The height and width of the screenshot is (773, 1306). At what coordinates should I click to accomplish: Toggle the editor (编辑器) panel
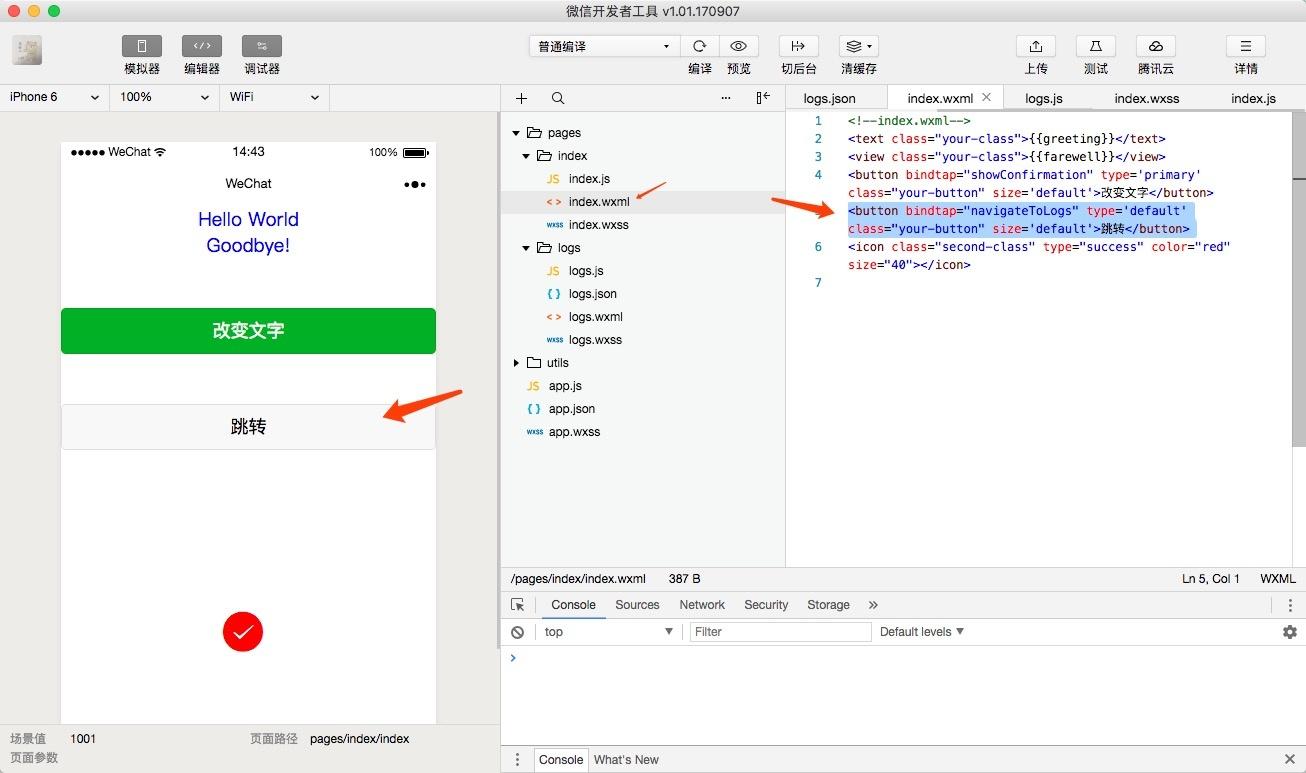pyautogui.click(x=202, y=46)
